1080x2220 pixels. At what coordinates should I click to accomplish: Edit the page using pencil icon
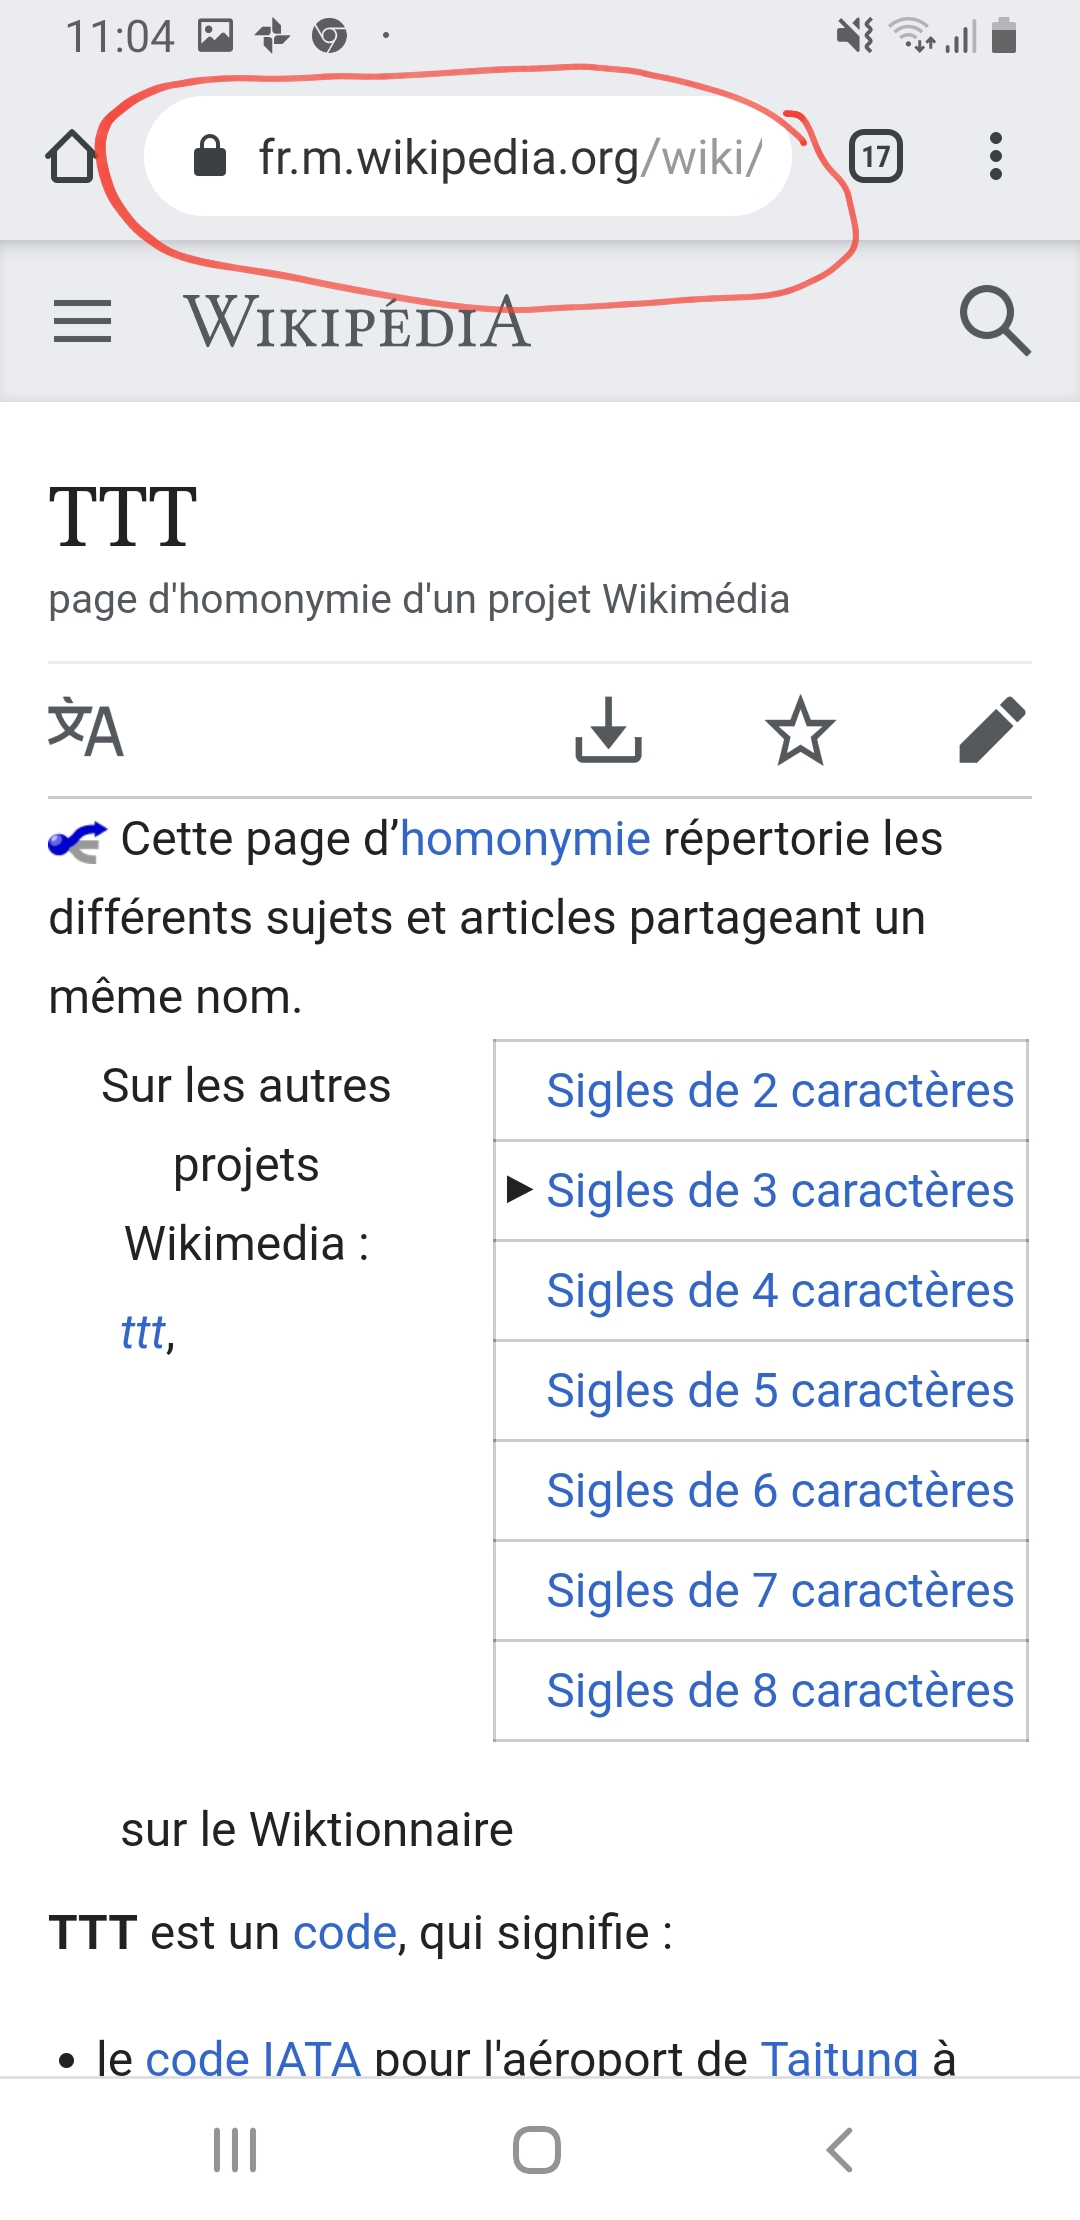(x=992, y=730)
